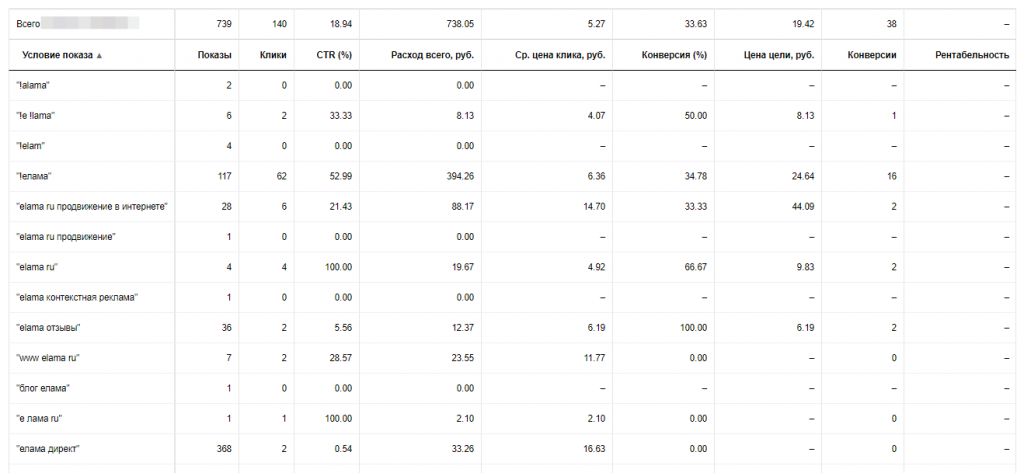Click Рентабельность column header
The height and width of the screenshot is (473, 1024).
click(x=972, y=56)
